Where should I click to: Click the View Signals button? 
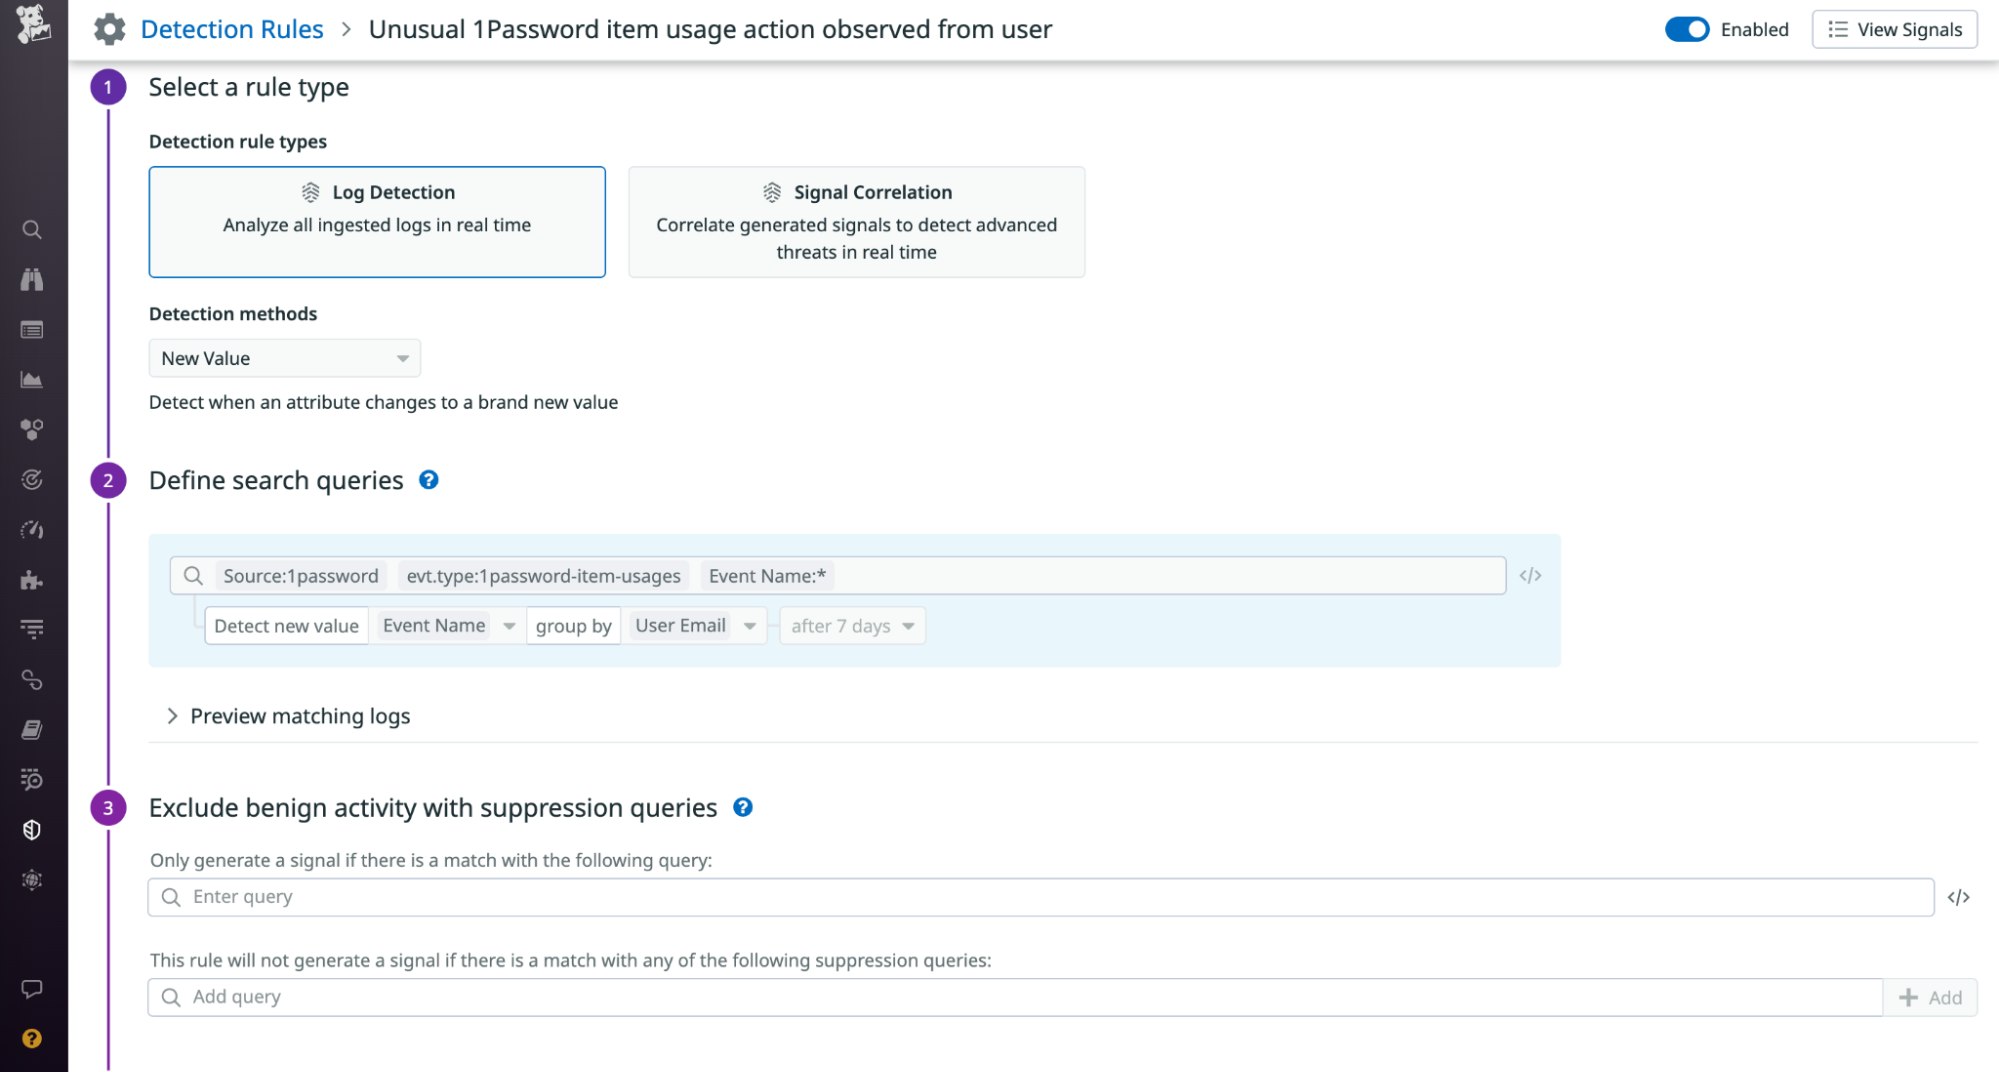pyautogui.click(x=1895, y=30)
